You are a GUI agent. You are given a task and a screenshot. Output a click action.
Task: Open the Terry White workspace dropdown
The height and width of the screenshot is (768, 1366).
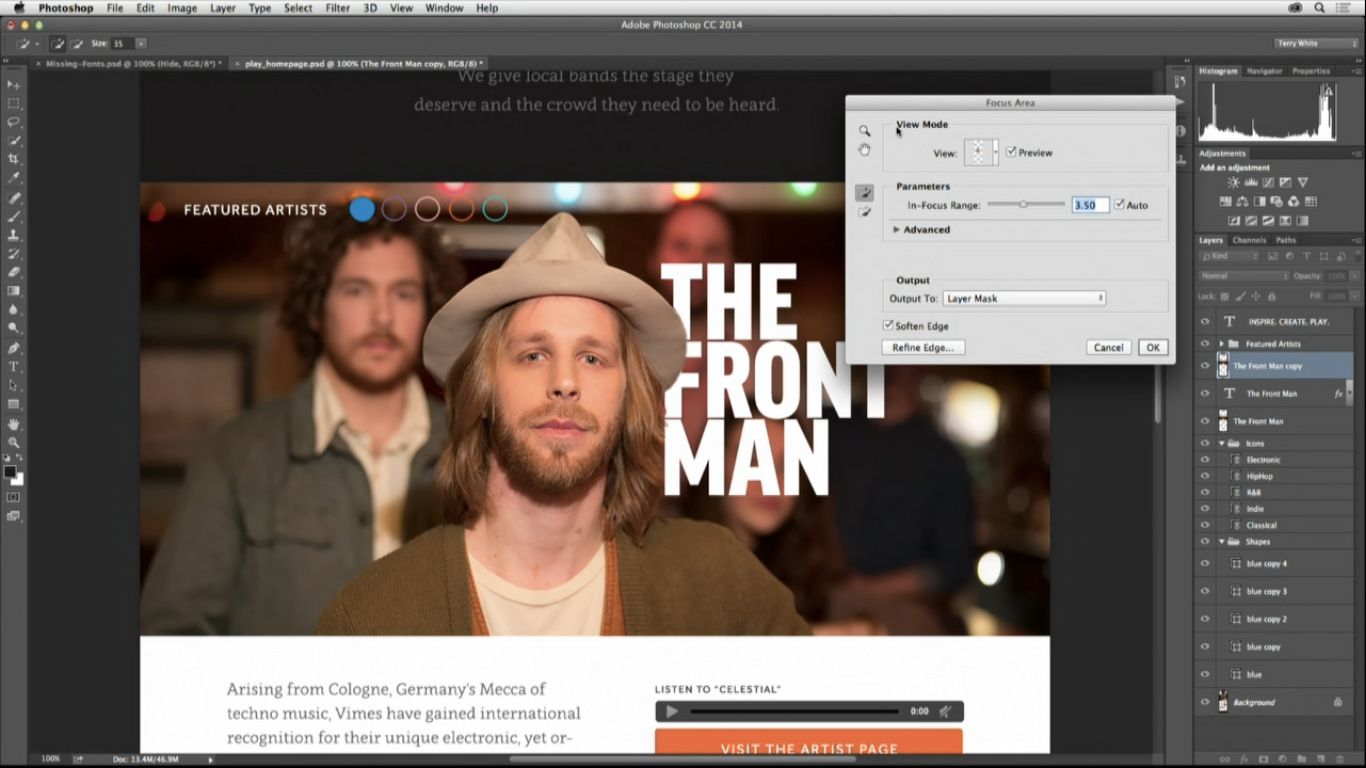(x=1314, y=43)
